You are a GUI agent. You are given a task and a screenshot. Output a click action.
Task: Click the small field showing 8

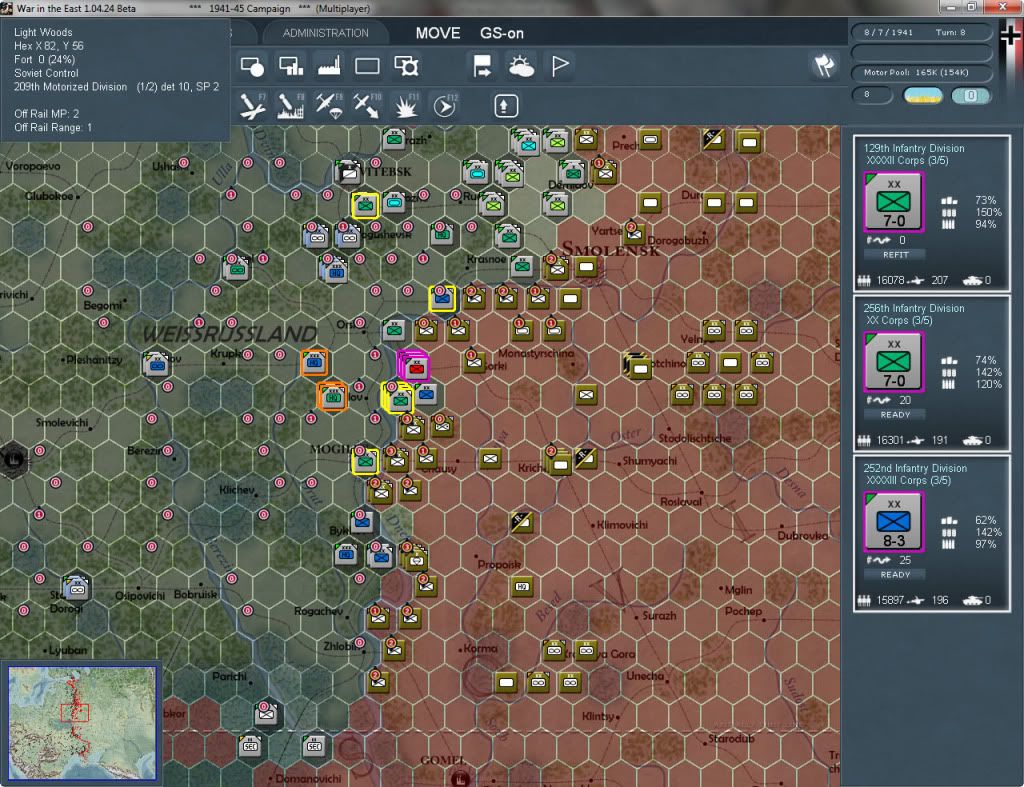pyautogui.click(x=872, y=95)
